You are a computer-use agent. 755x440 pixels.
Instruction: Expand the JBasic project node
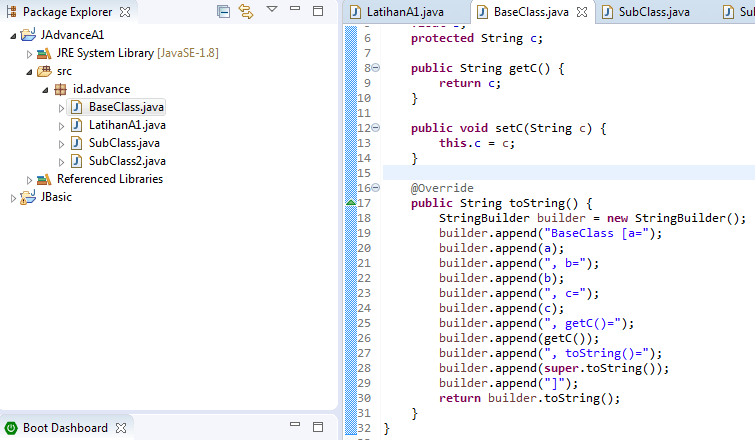[13, 198]
